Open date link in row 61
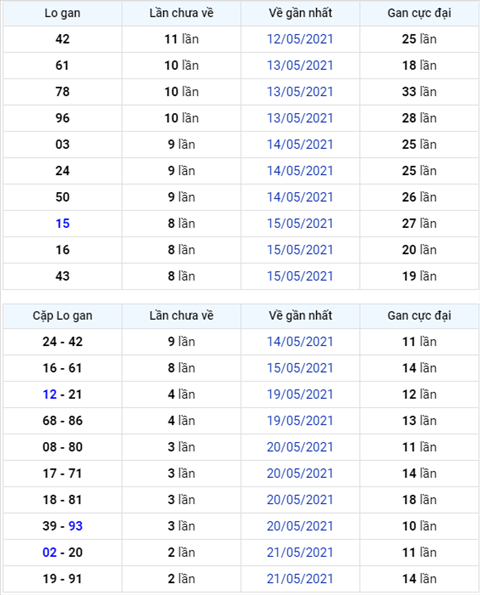The width and height of the screenshot is (480, 595). click(x=300, y=65)
